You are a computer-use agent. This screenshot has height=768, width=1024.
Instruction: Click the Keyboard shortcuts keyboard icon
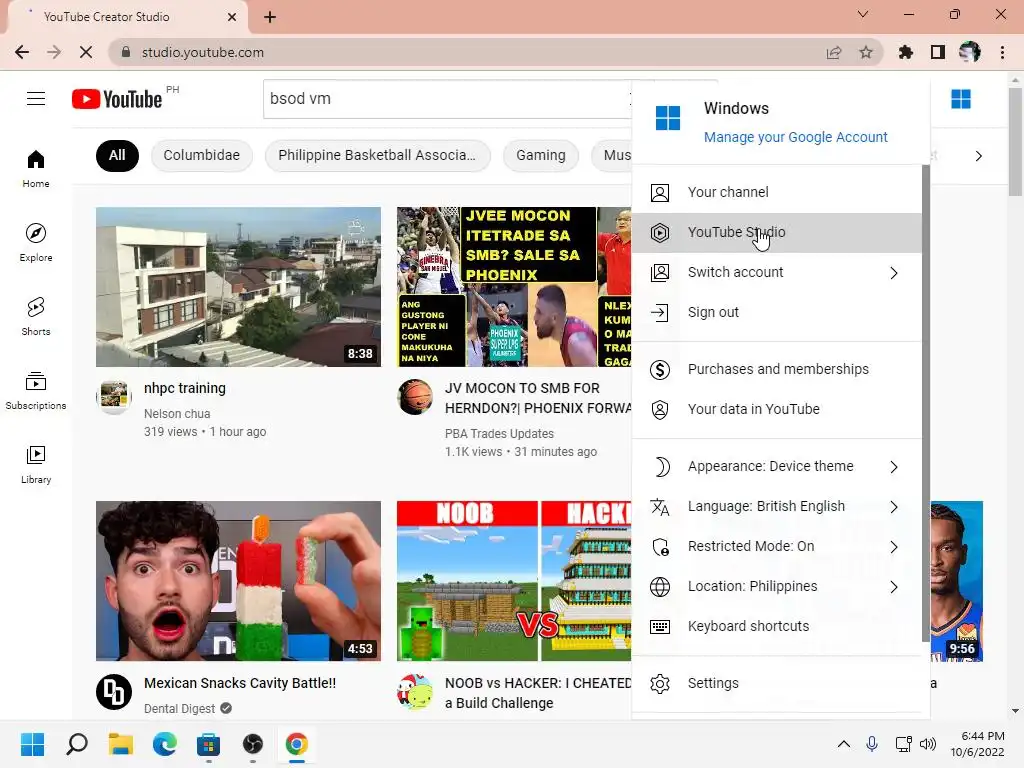click(660, 627)
